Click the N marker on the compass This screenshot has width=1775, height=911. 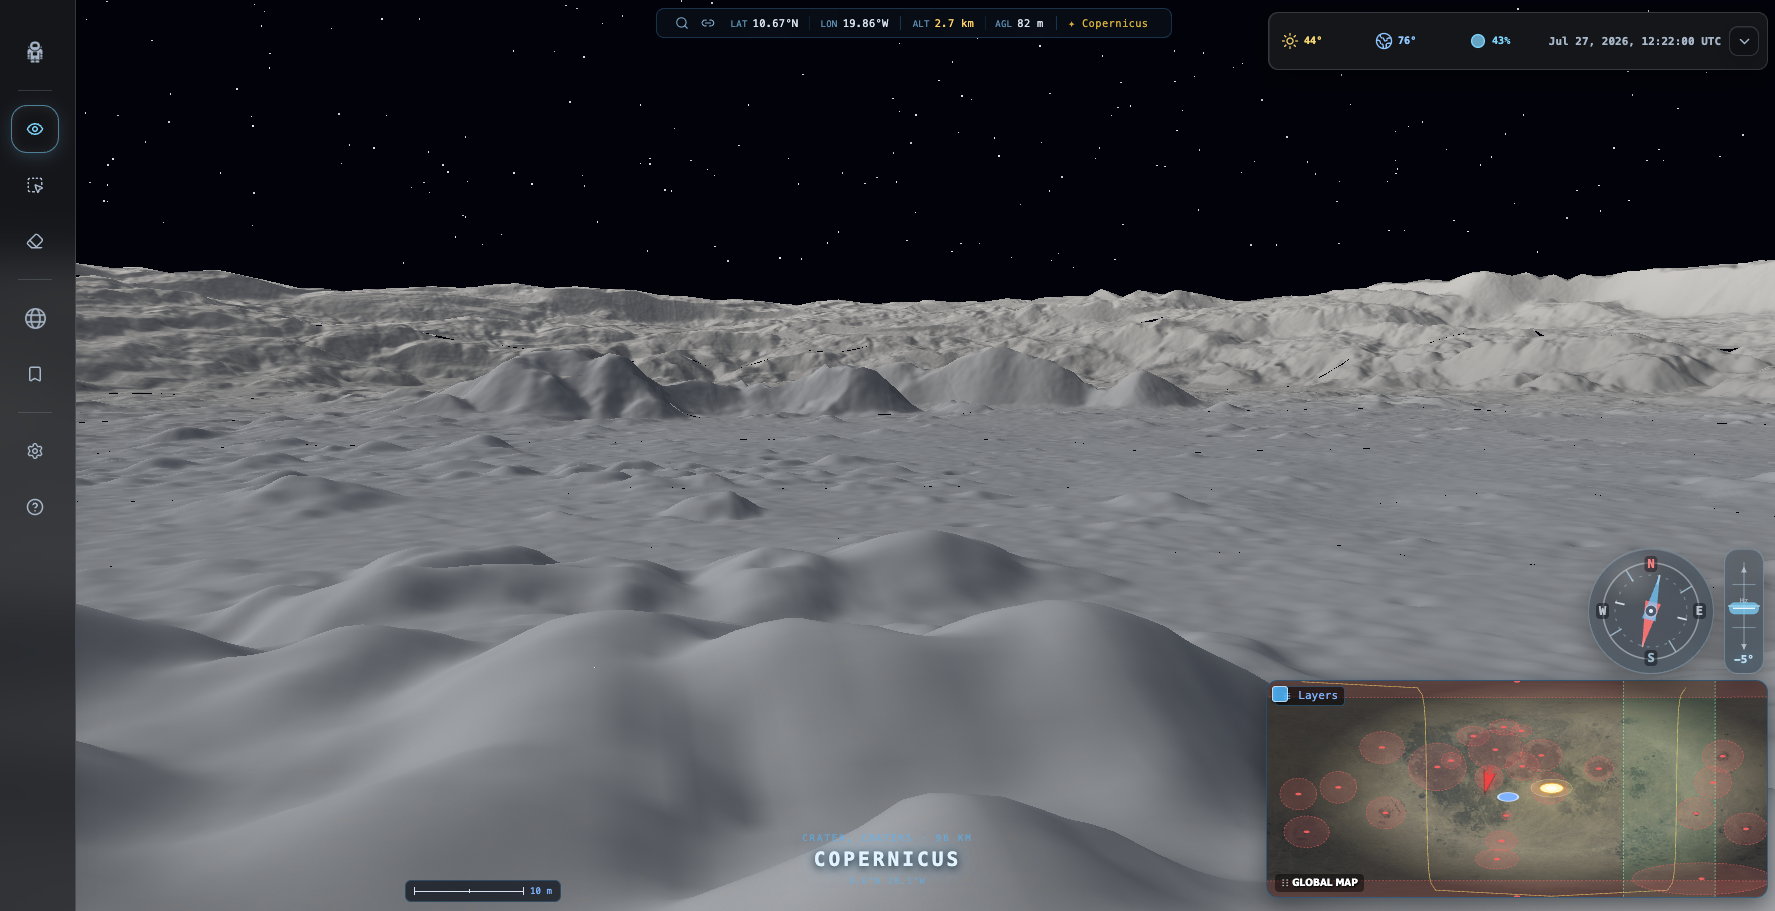1651,564
